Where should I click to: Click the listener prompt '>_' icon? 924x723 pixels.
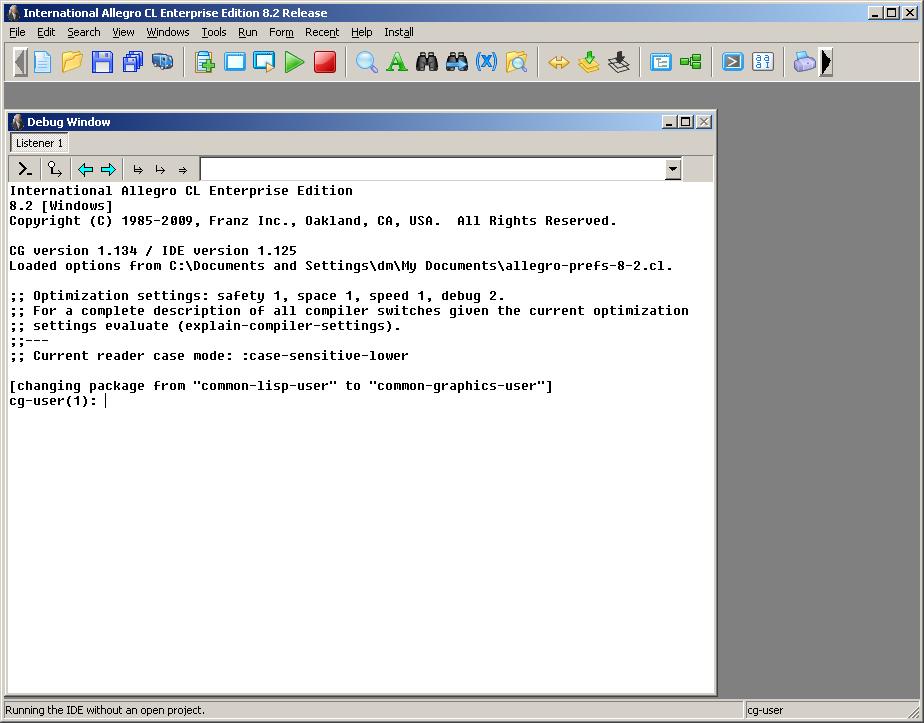[x=25, y=170]
